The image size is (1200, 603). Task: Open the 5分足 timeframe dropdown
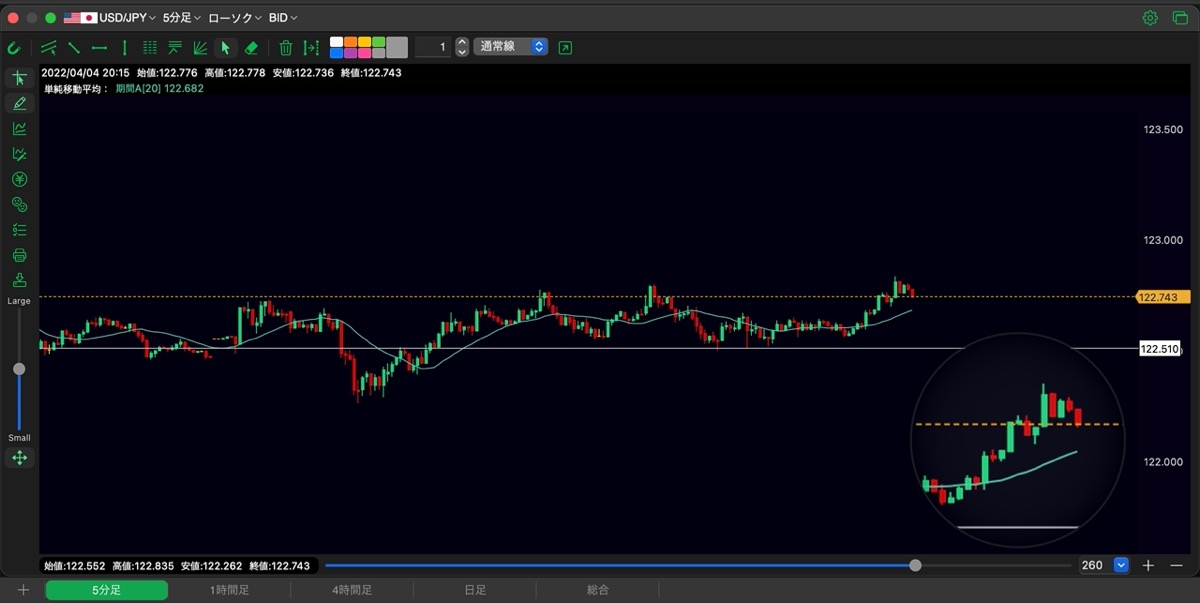182,18
